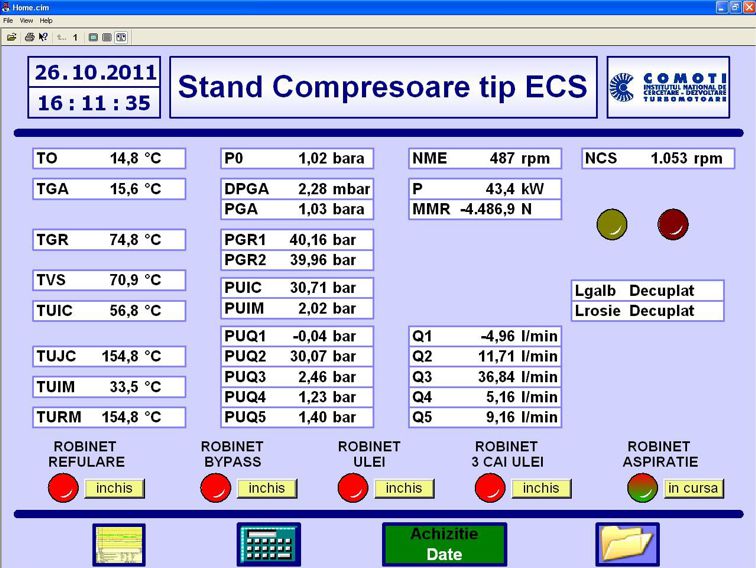Viewport: 756px width, 568px height.
Task: Click the Stand Compresoare tip ECS title
Action: (x=383, y=87)
